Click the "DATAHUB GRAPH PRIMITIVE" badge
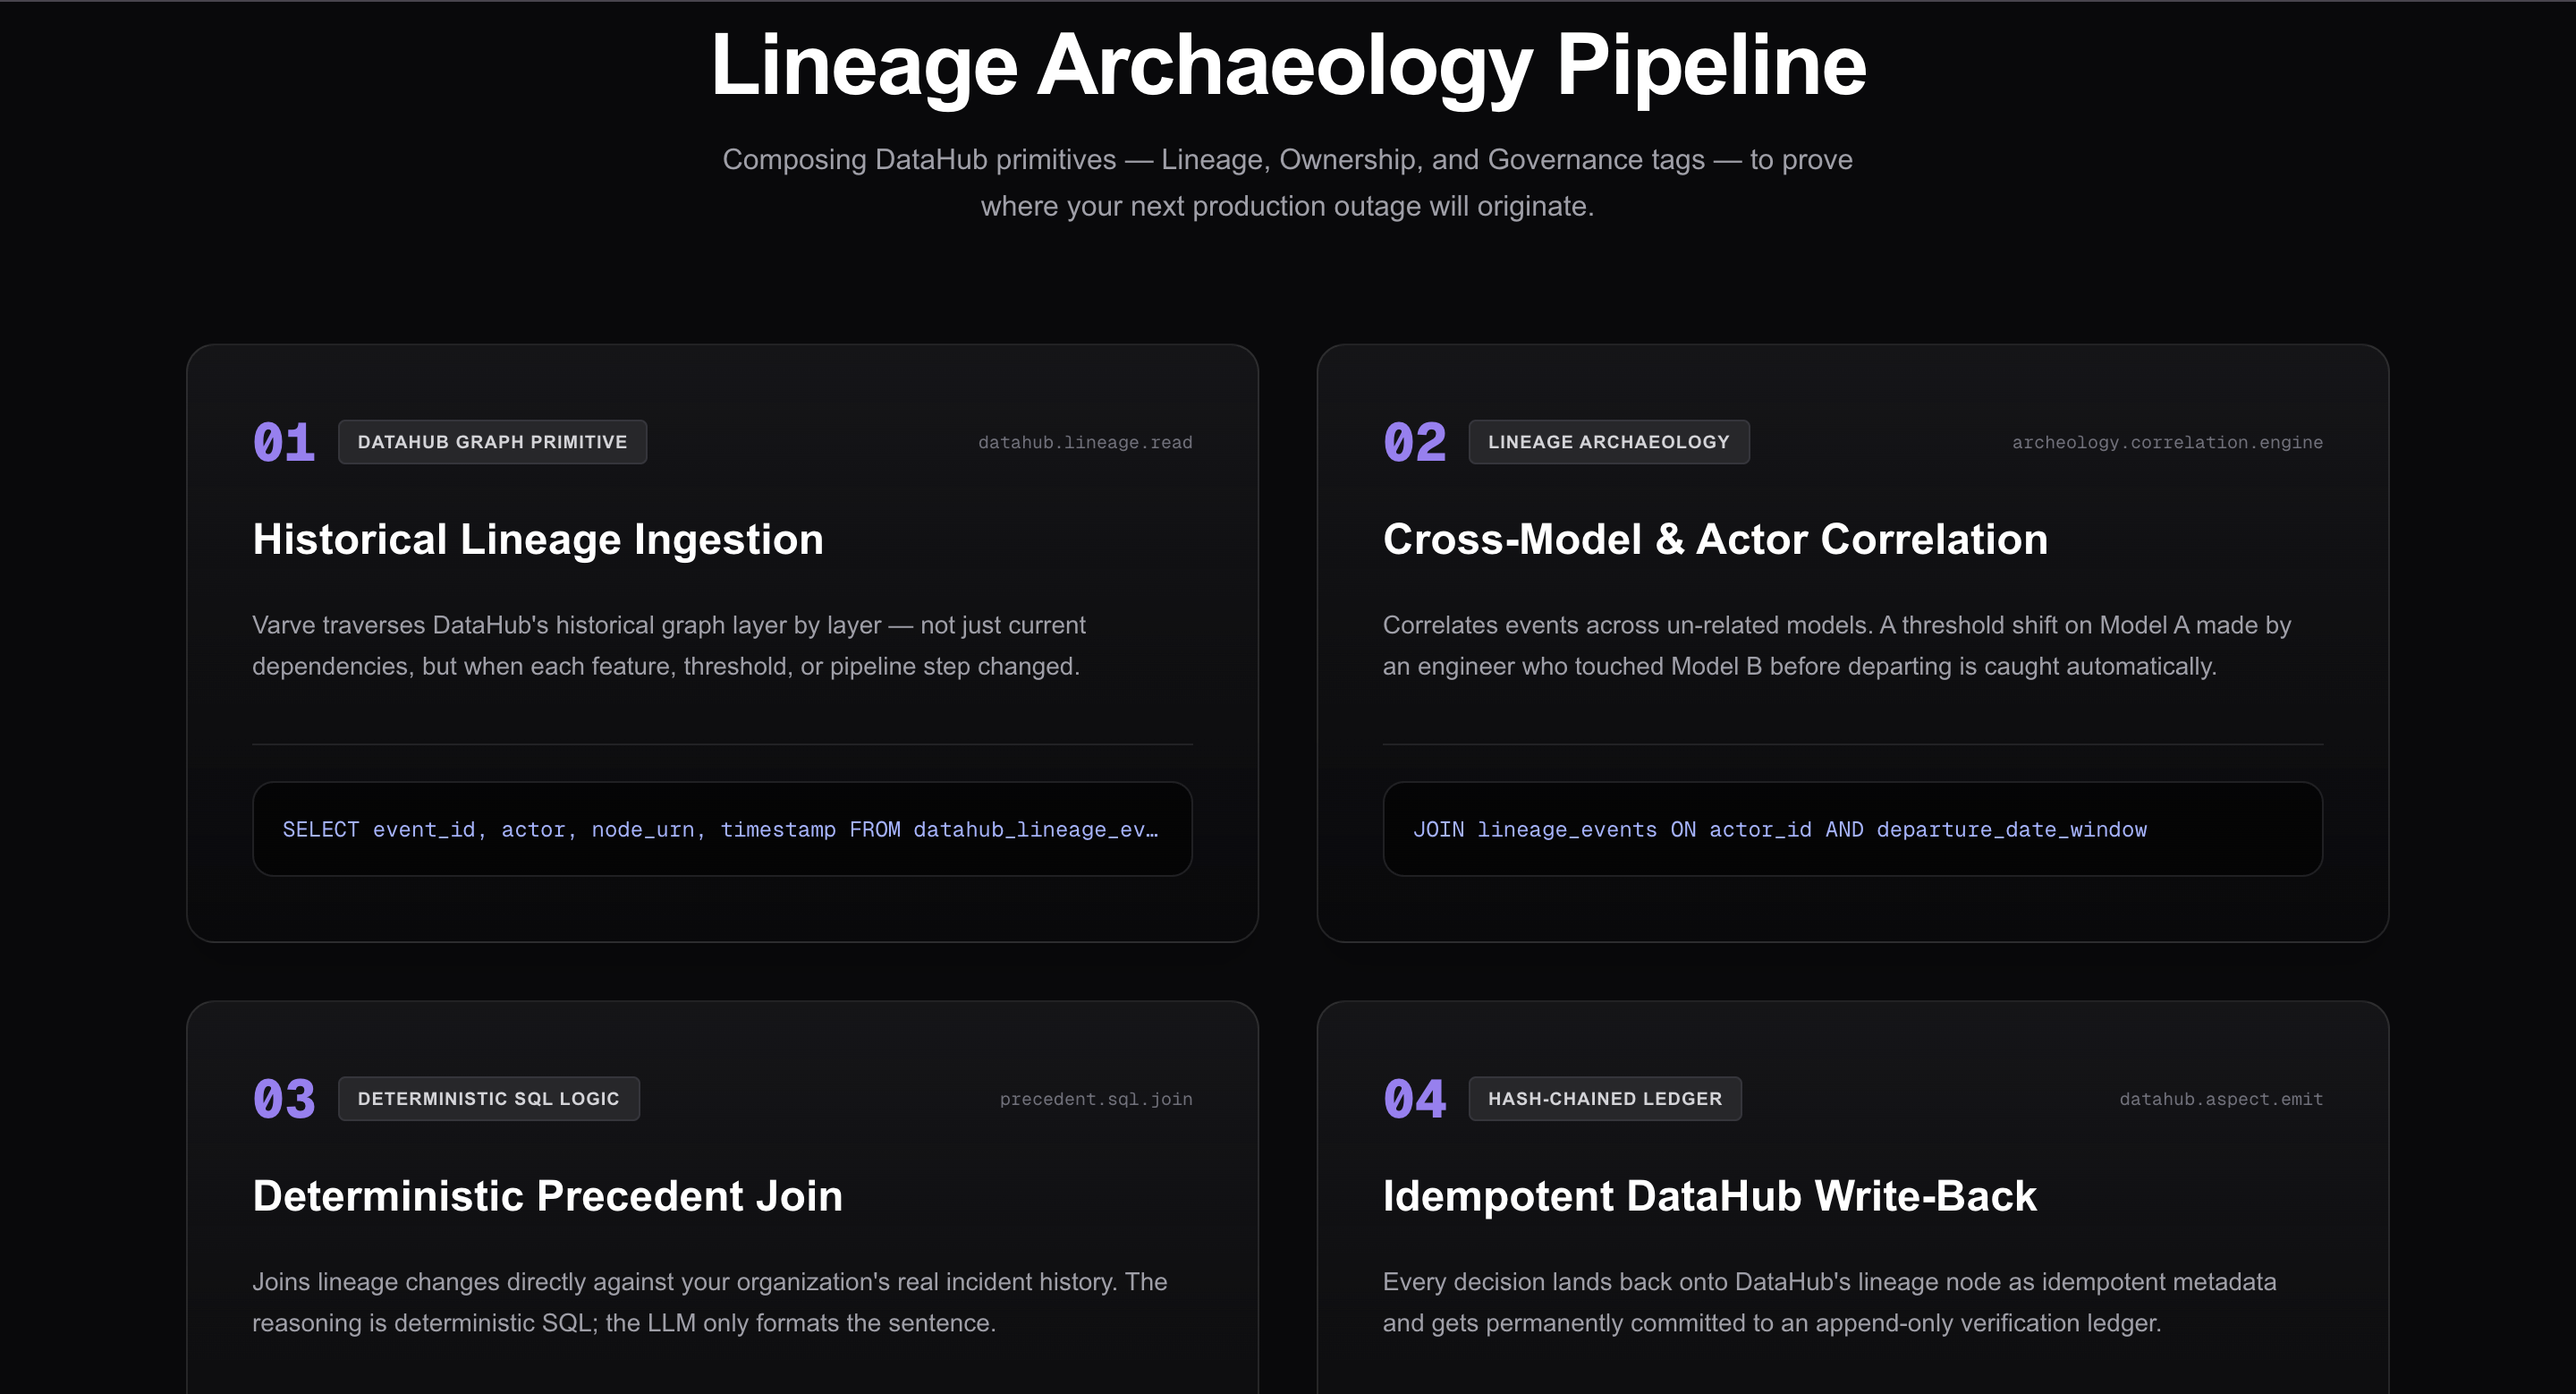 coord(492,442)
